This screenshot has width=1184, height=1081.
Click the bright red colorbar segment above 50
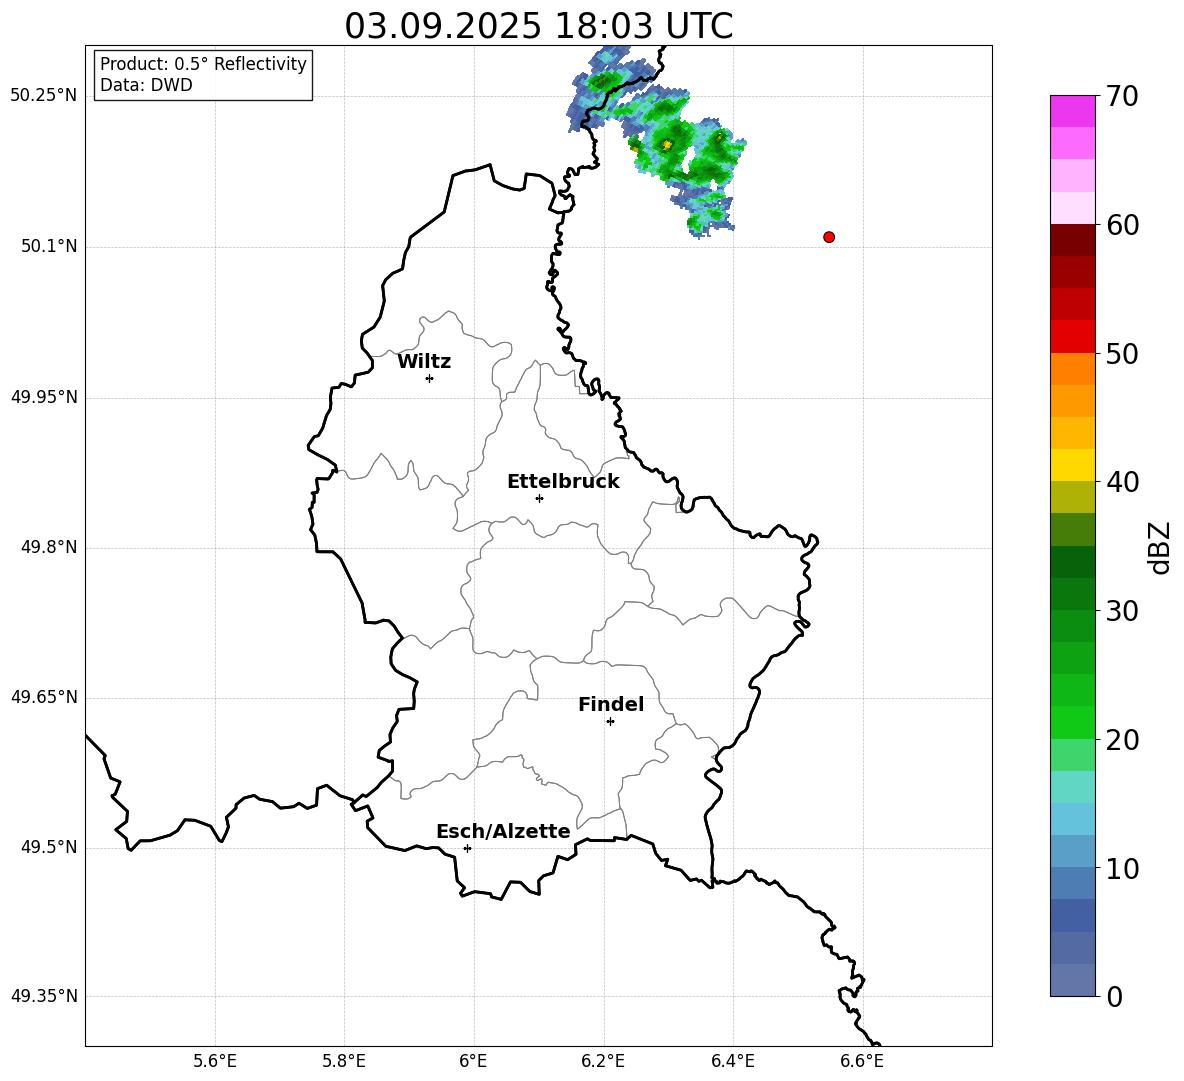(1073, 337)
